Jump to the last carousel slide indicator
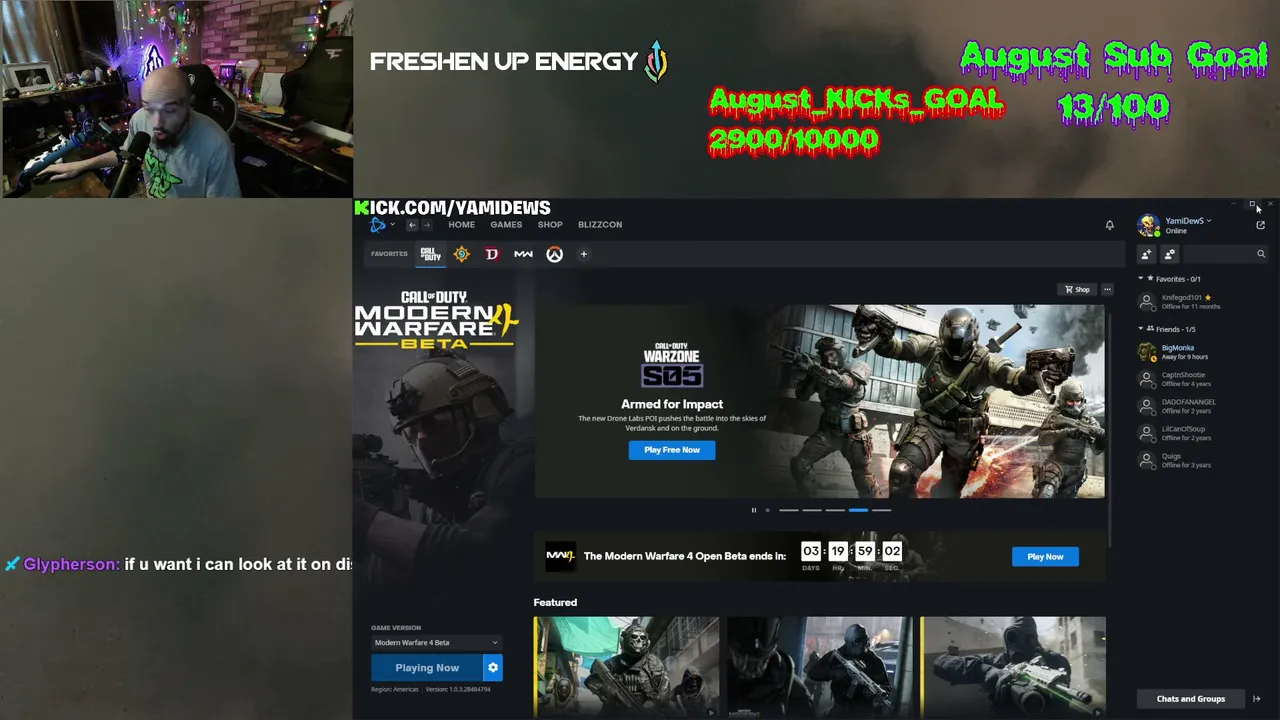 (881, 510)
